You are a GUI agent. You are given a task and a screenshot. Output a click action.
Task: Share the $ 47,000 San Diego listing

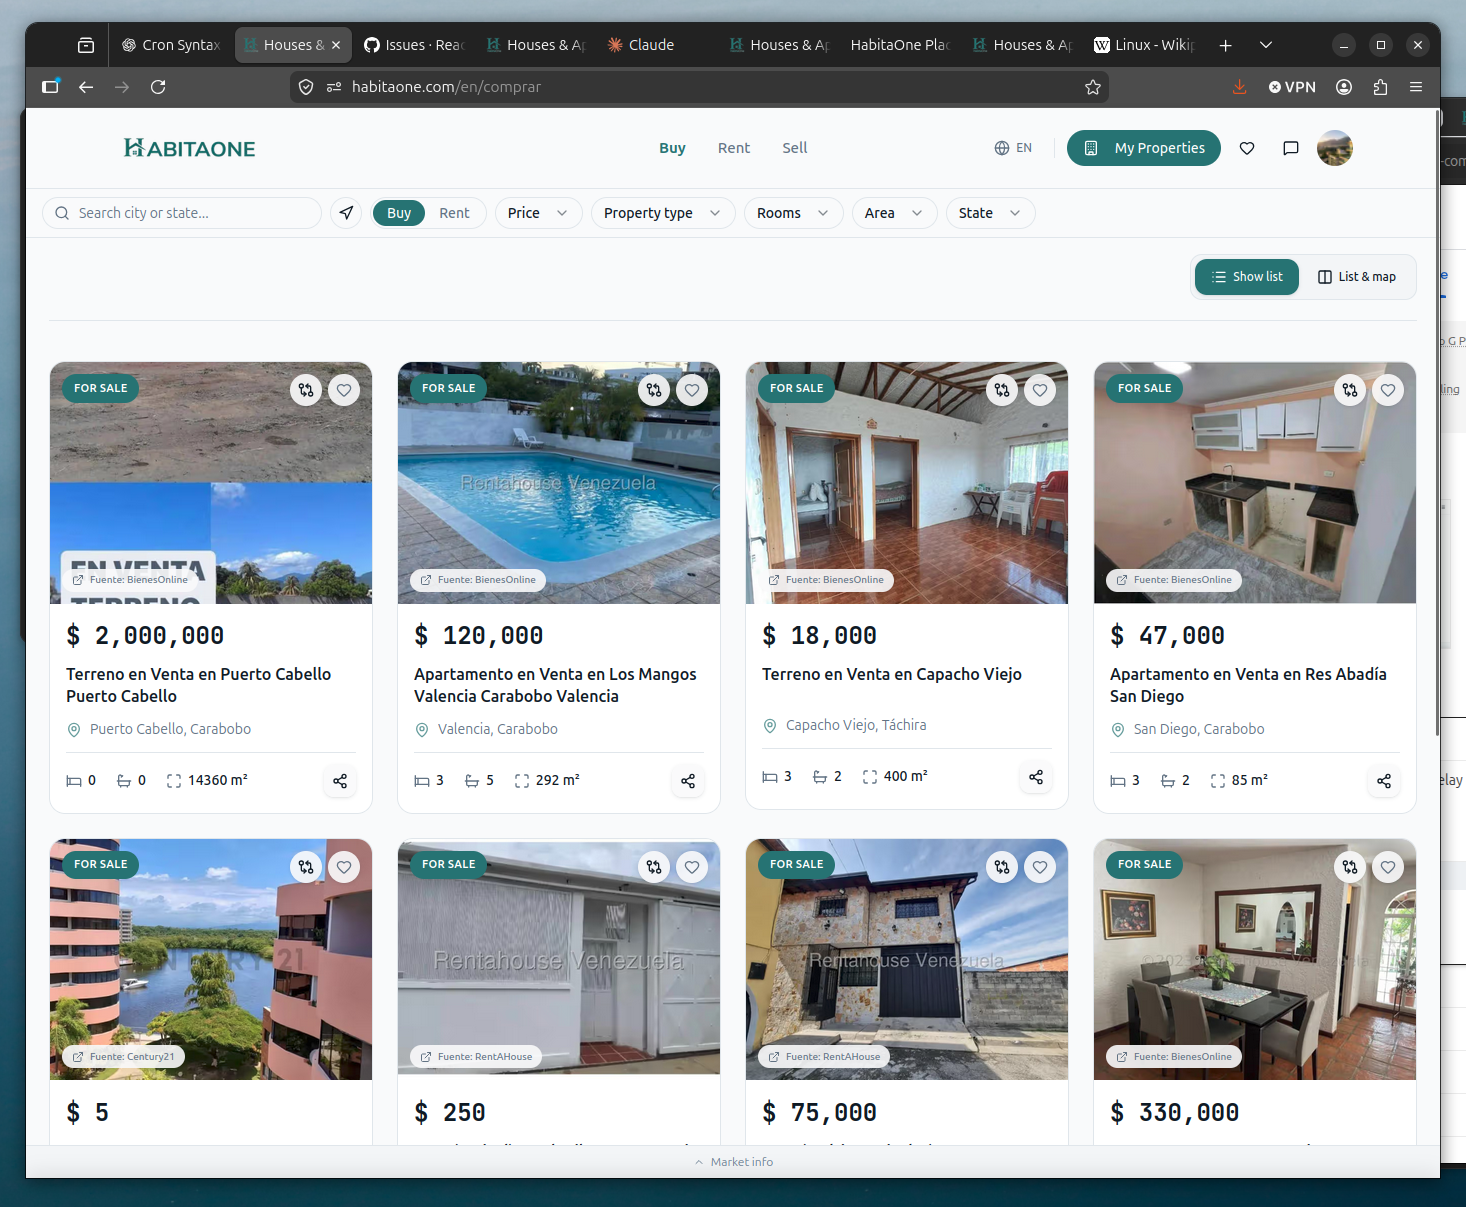pos(1384,781)
